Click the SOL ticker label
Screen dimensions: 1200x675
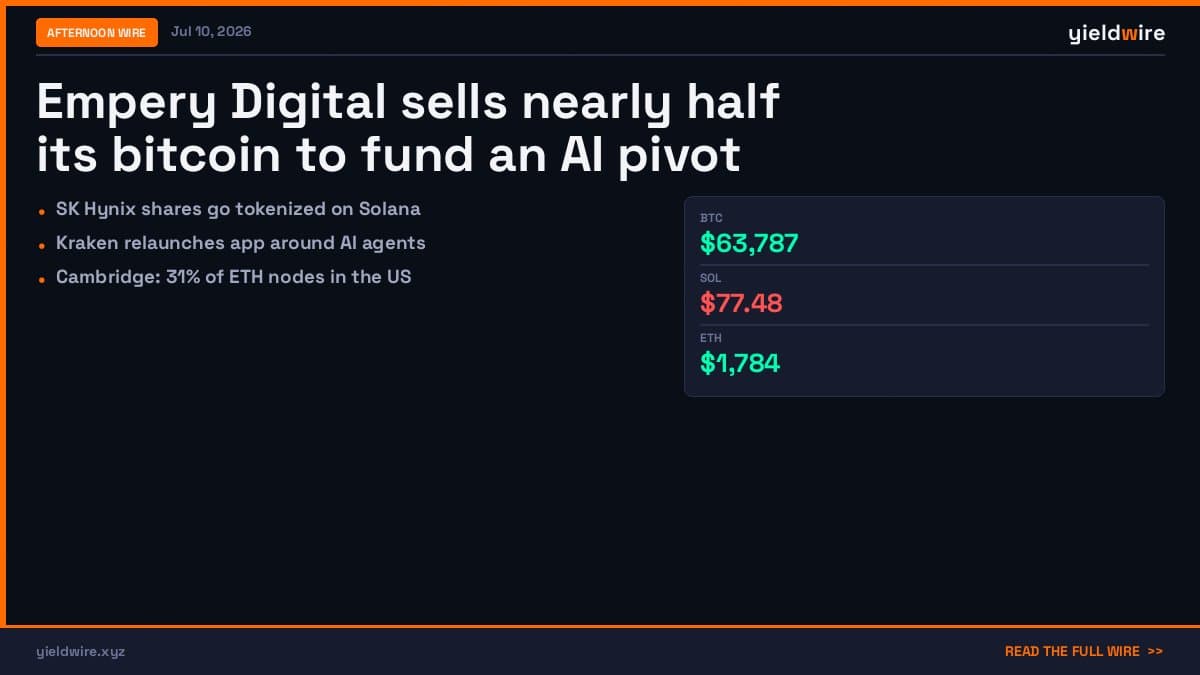tap(711, 278)
